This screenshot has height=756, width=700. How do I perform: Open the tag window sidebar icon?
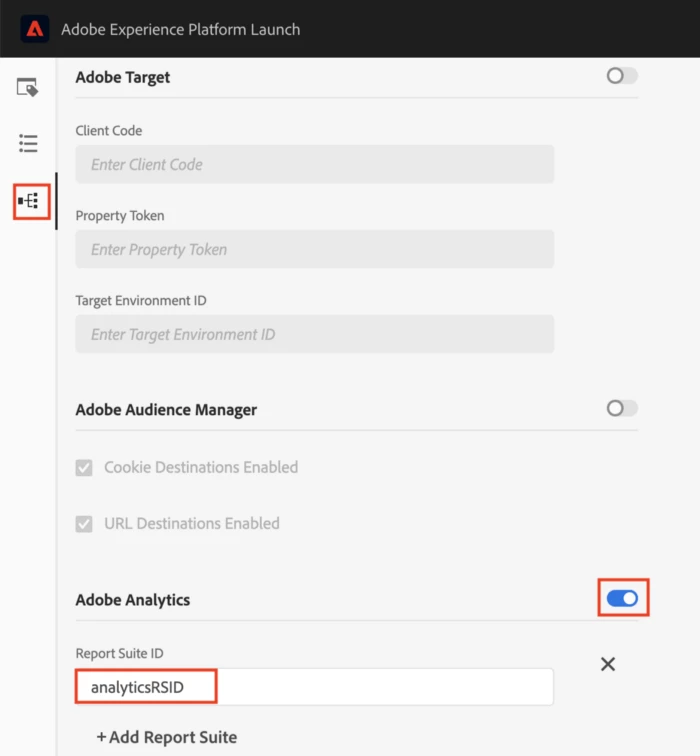[27, 88]
